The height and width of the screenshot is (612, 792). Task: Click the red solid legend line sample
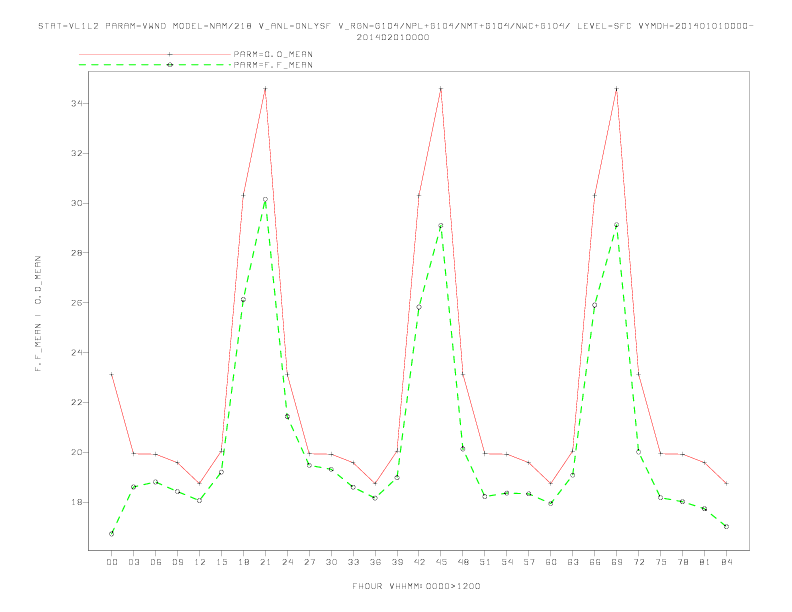point(155,54)
